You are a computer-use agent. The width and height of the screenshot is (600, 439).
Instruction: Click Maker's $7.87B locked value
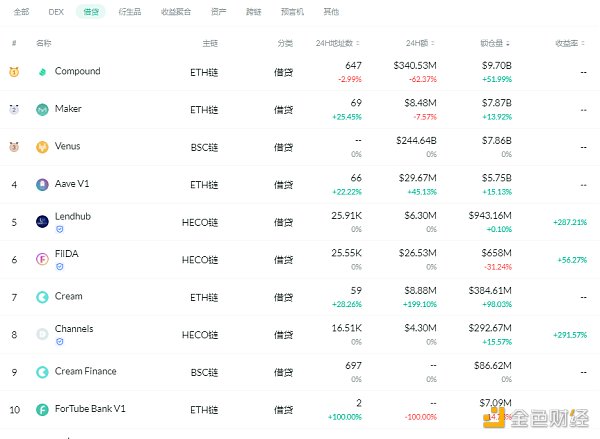[497, 103]
